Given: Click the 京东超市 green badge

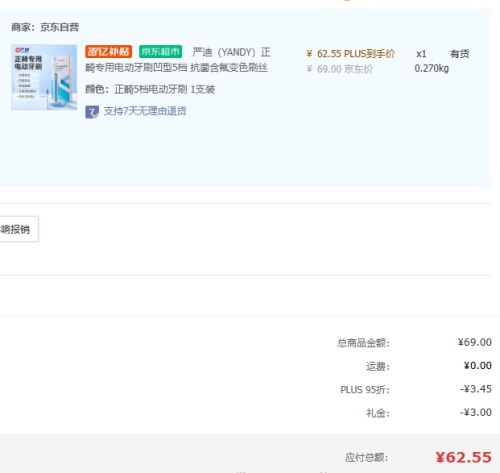Looking at the screenshot, I should pos(160,52).
